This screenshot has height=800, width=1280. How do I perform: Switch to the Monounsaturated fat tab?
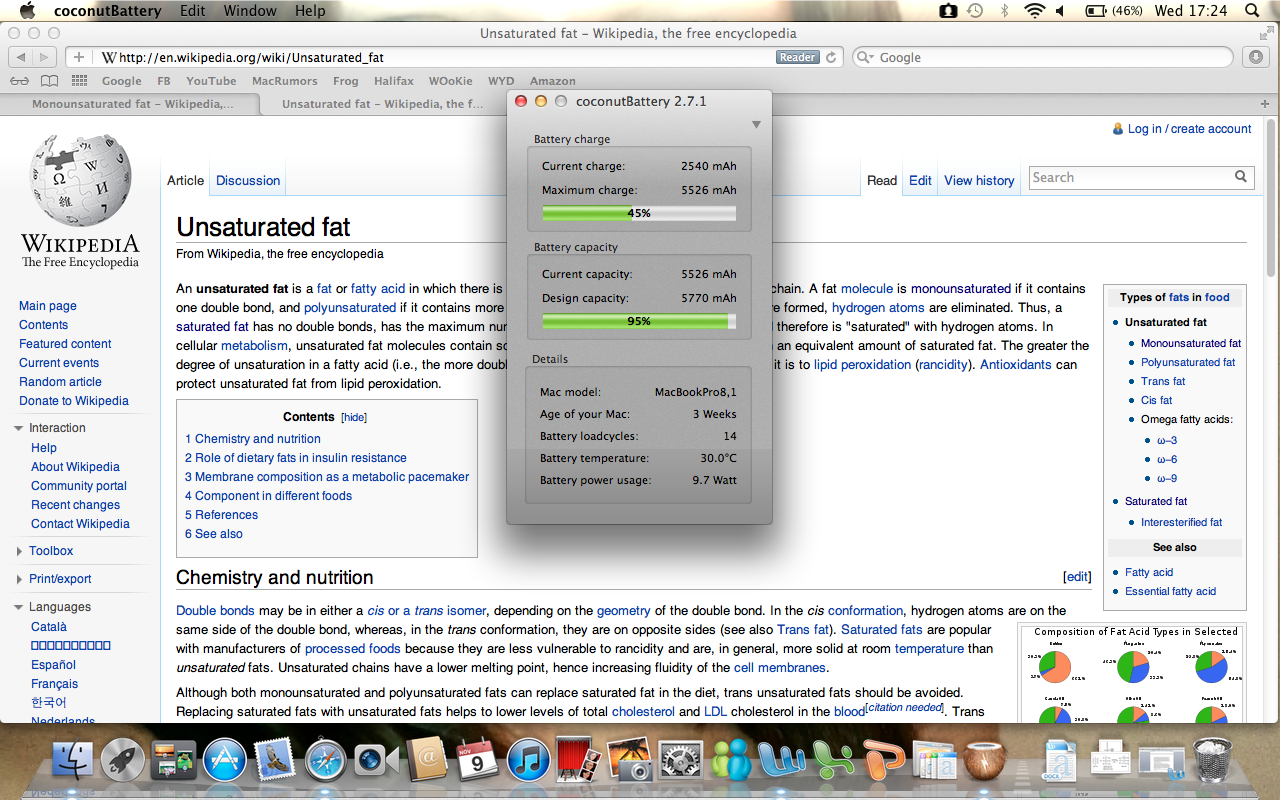click(x=131, y=104)
